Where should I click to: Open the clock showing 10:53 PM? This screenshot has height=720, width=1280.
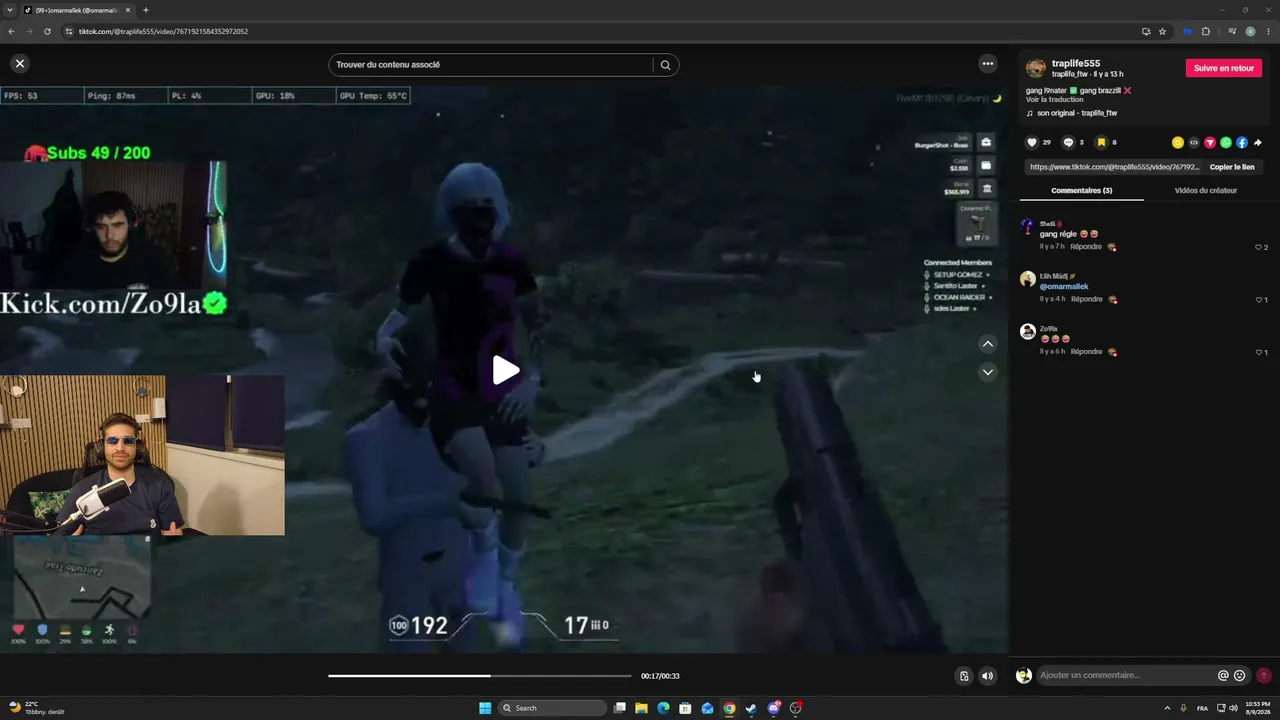(x=1258, y=708)
